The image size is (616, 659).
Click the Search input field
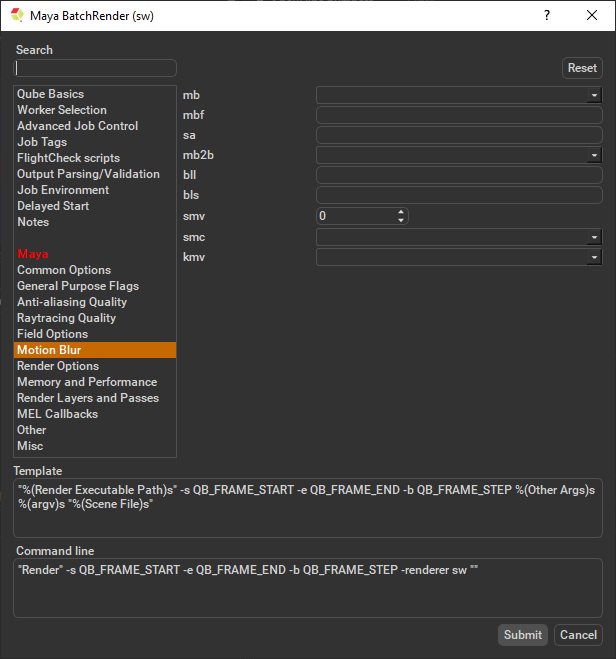pos(95,68)
